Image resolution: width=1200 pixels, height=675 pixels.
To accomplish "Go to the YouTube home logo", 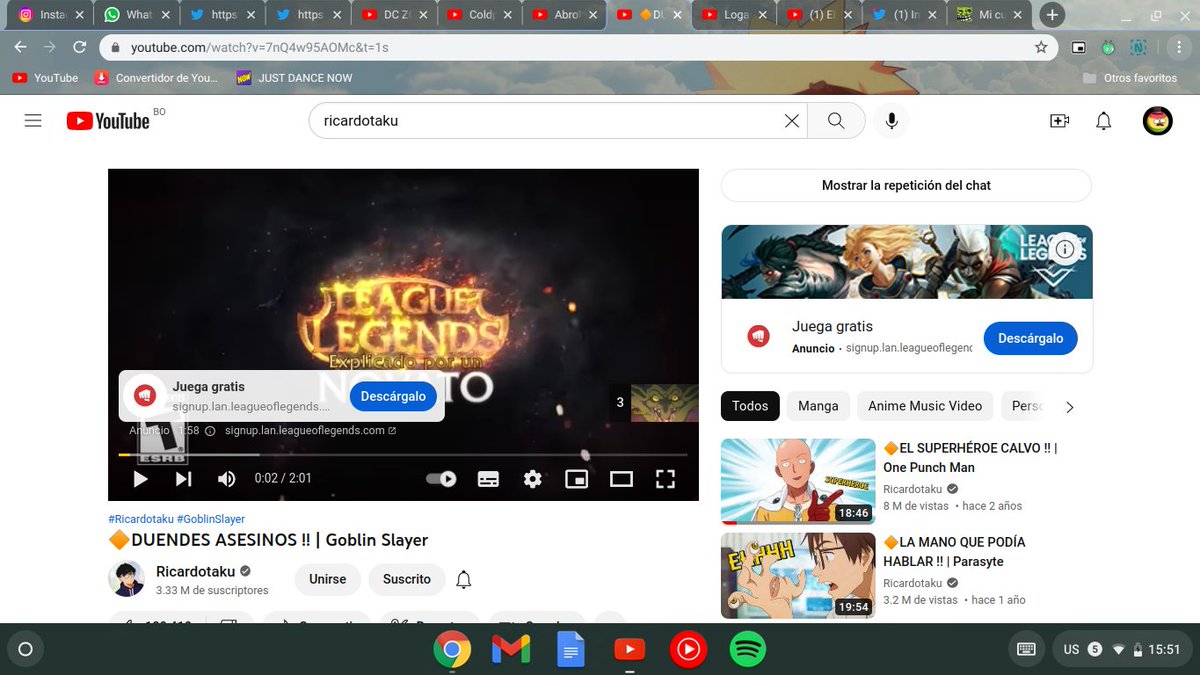I will click(x=108, y=121).
